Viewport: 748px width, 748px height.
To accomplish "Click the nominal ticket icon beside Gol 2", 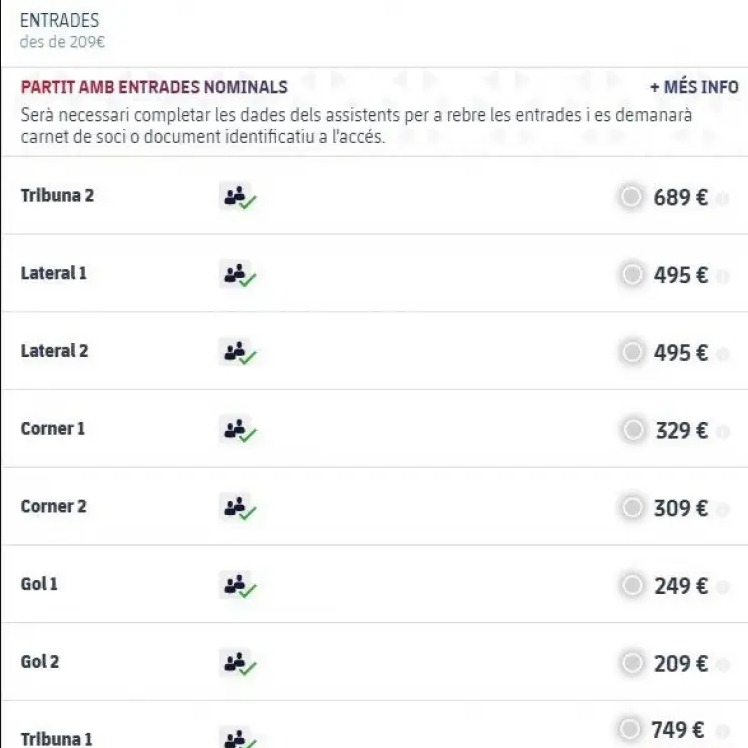I will [239, 663].
